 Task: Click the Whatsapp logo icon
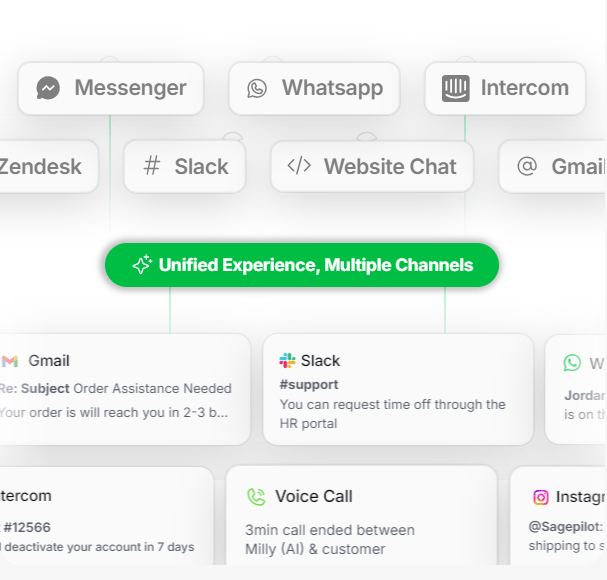[x=257, y=88]
